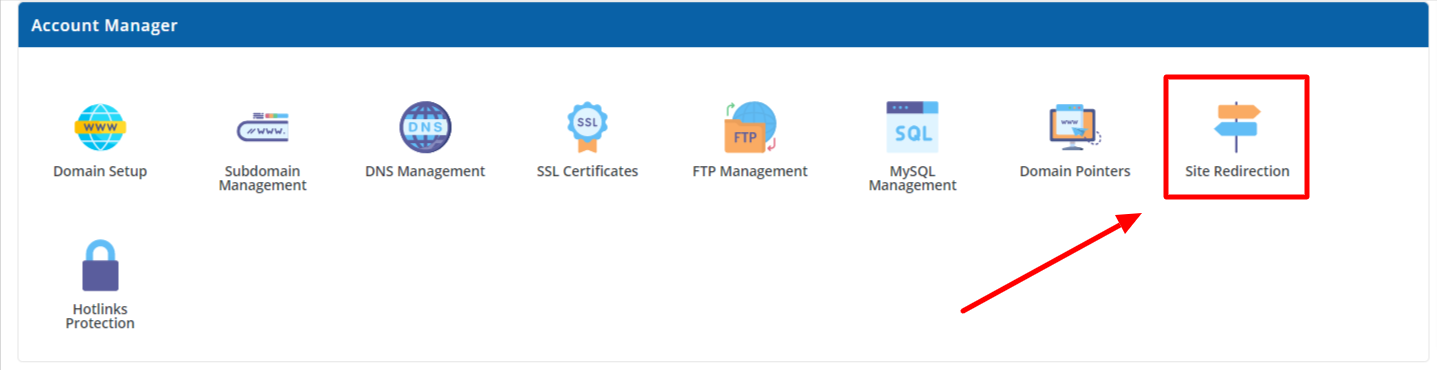Click the Domain Setup label
This screenshot has height=370, width=1437.
100,171
